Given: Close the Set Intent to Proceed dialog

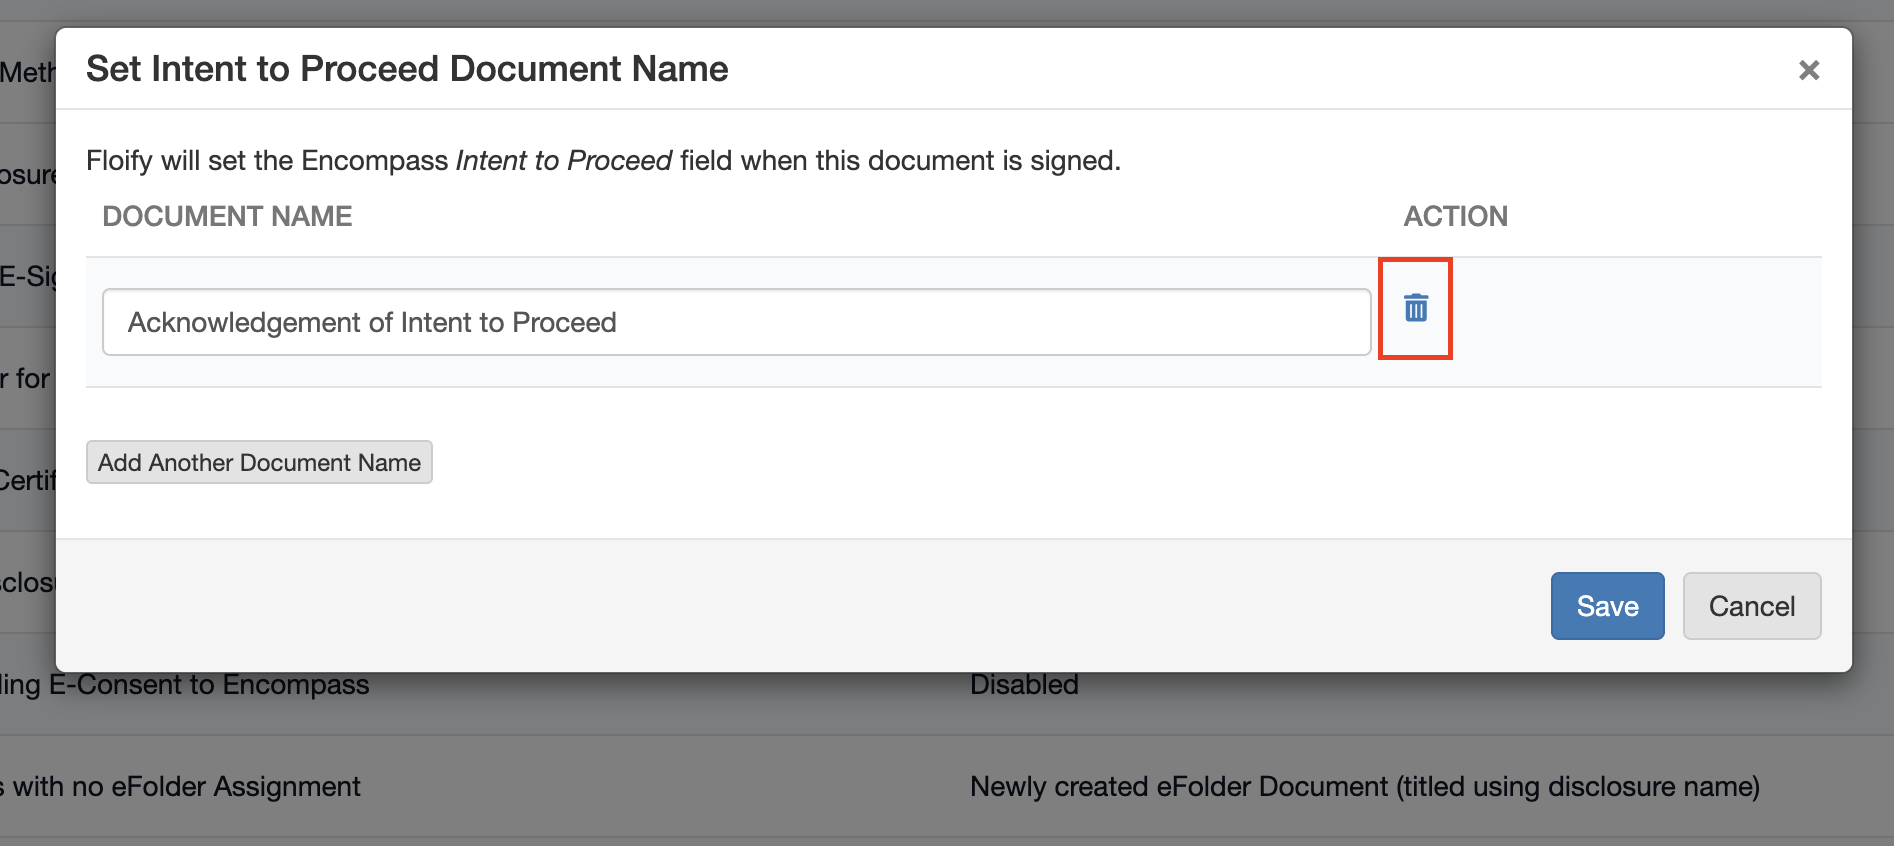Looking at the screenshot, I should pos(1808,70).
